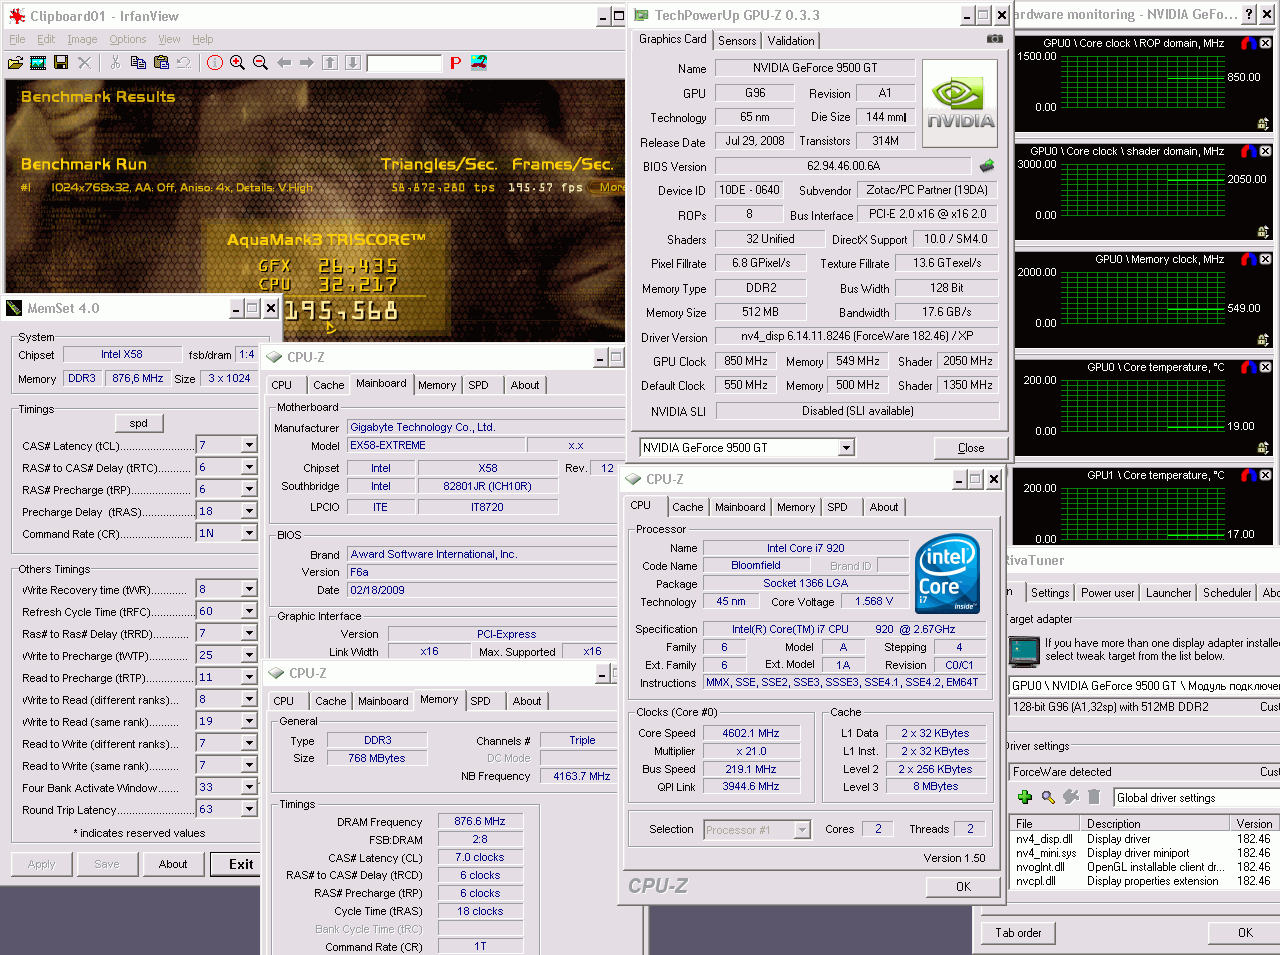Screen dimensions: 1280x955
Task: Click the NVIDIA logo in GPU-Z
Action: click(x=959, y=104)
